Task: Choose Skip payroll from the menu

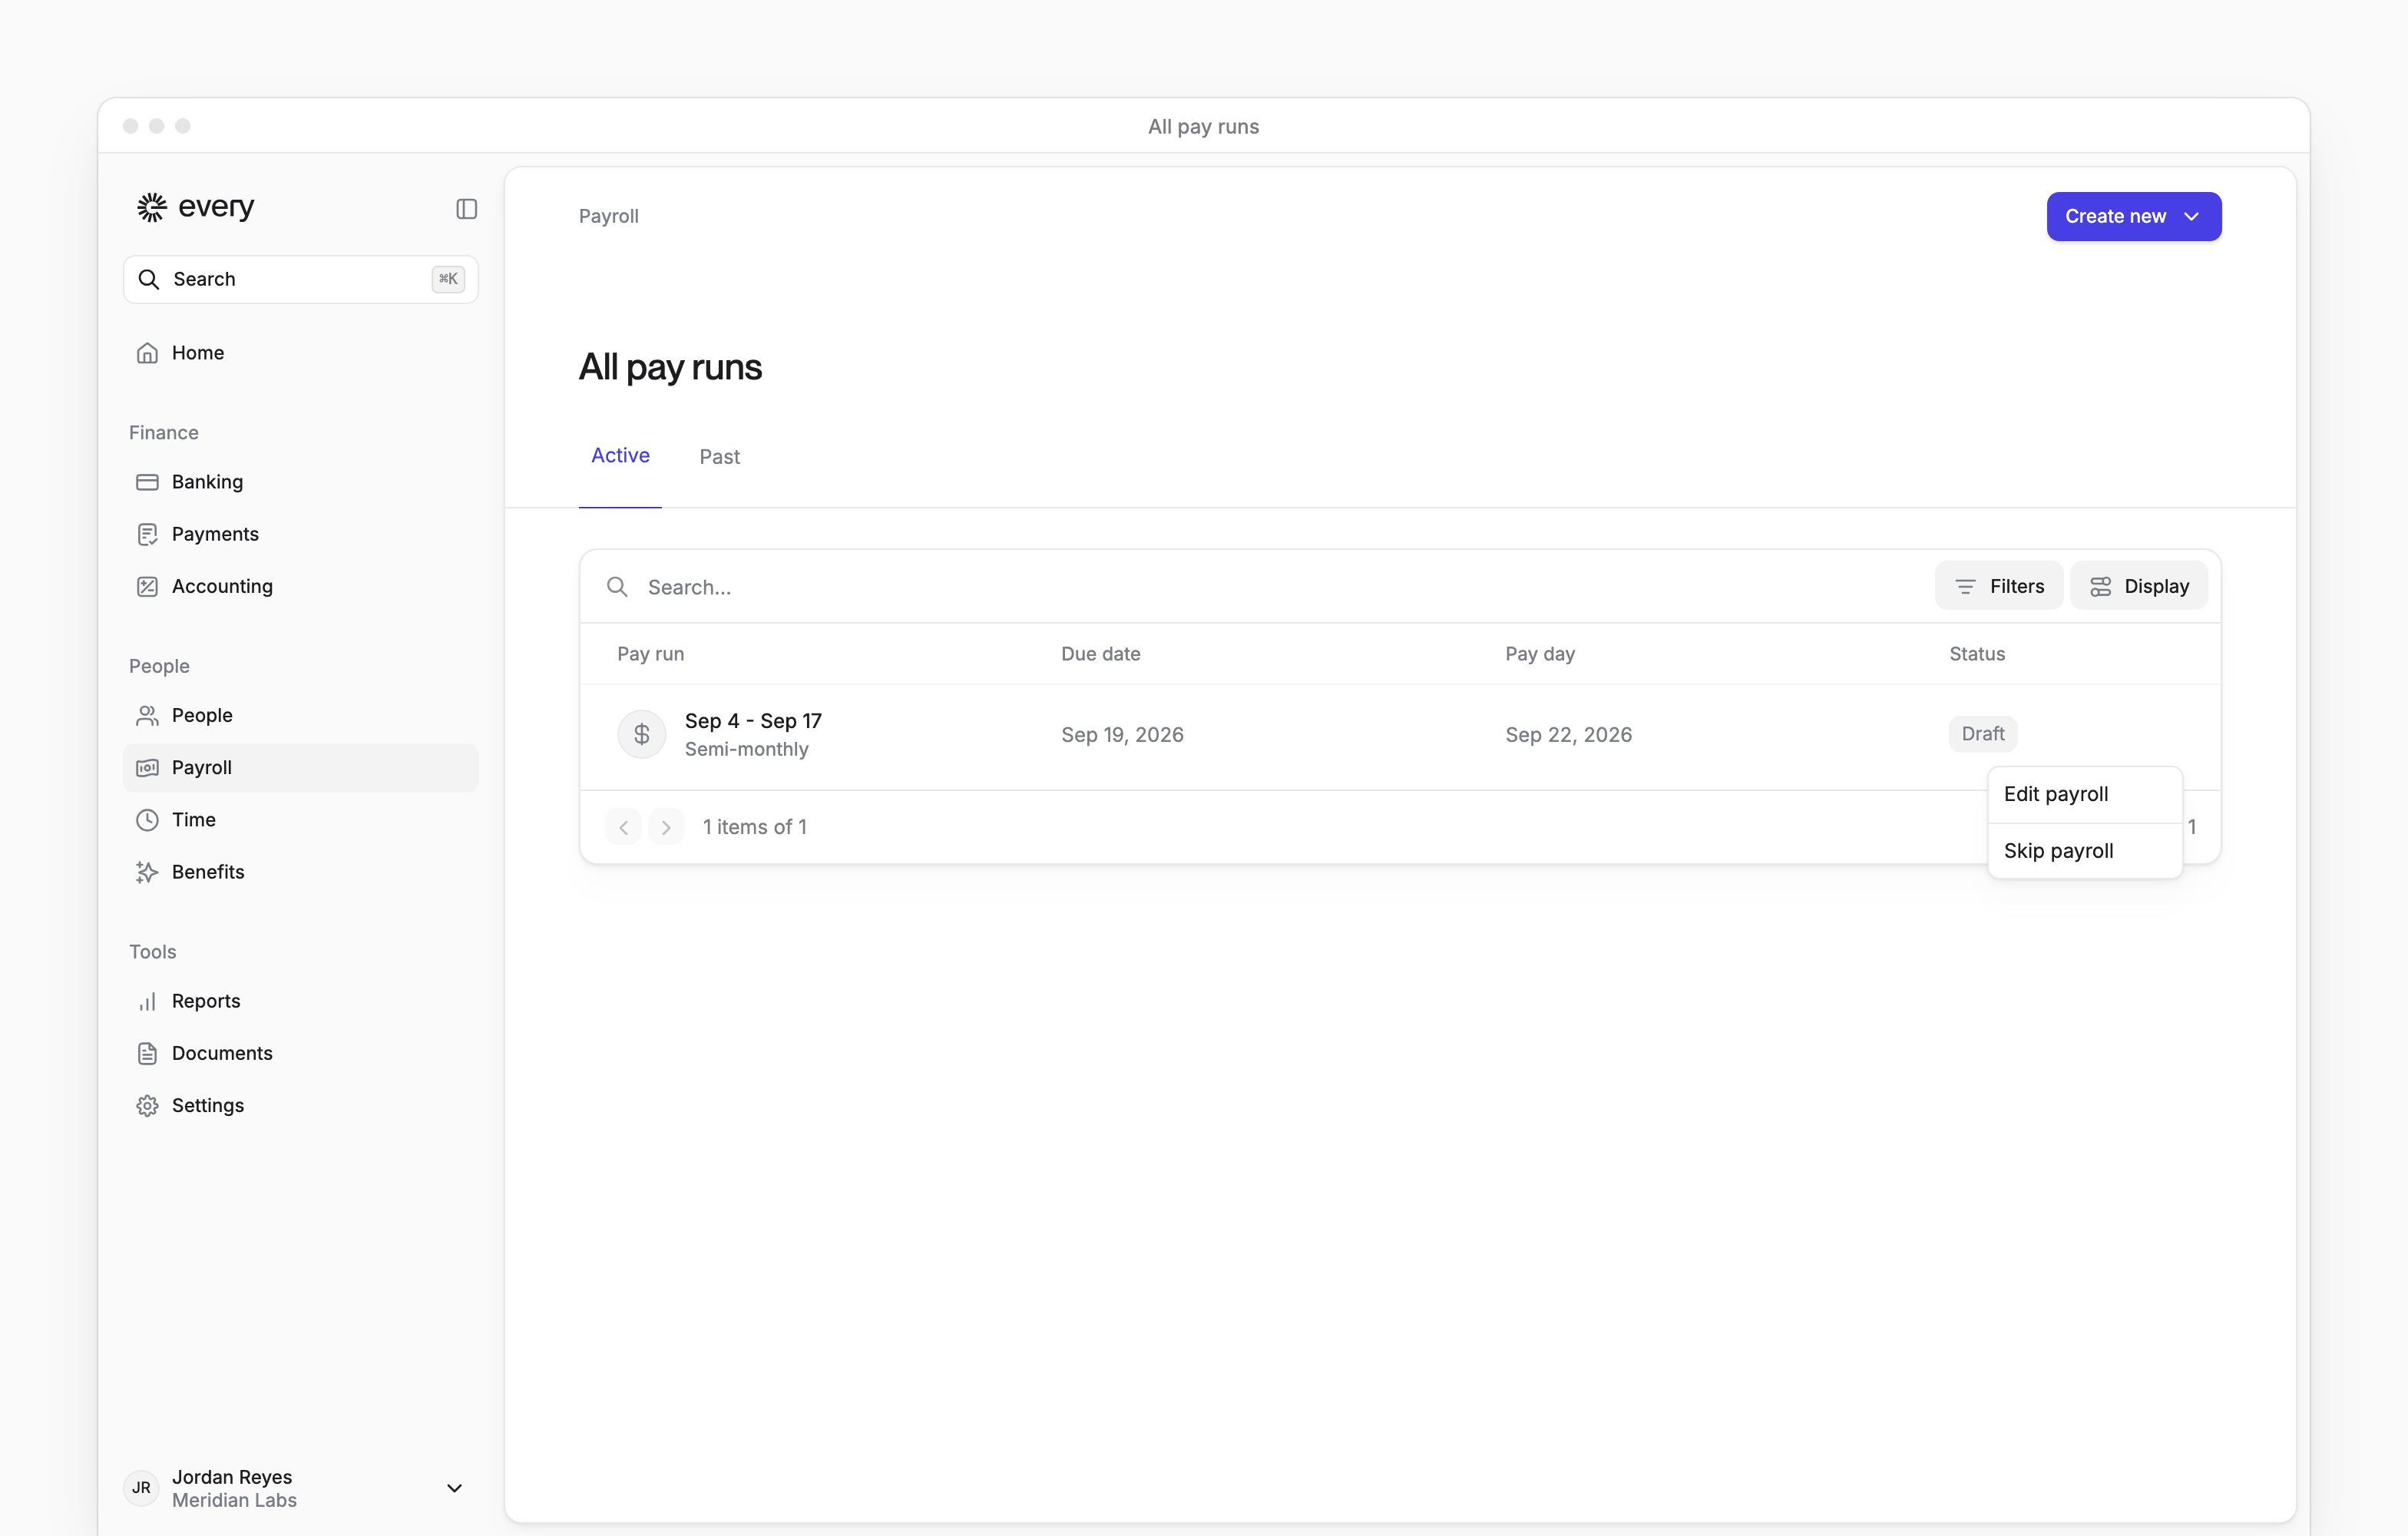Action: (2084, 851)
